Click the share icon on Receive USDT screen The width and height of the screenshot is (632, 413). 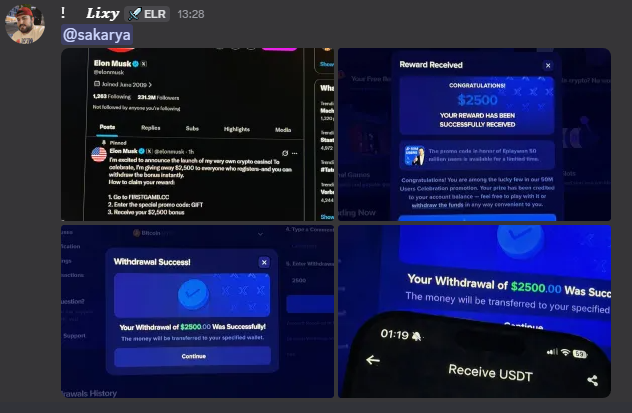click(592, 380)
